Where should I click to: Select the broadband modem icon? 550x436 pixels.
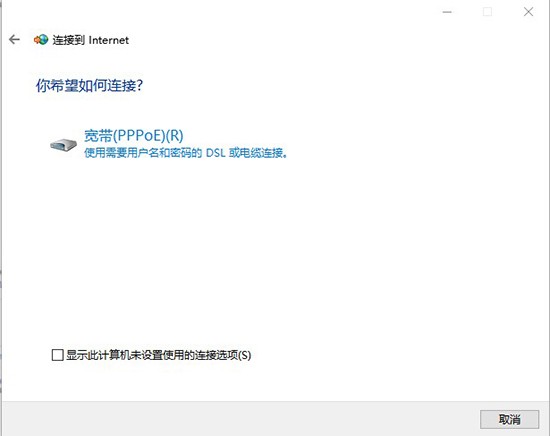pos(63,145)
